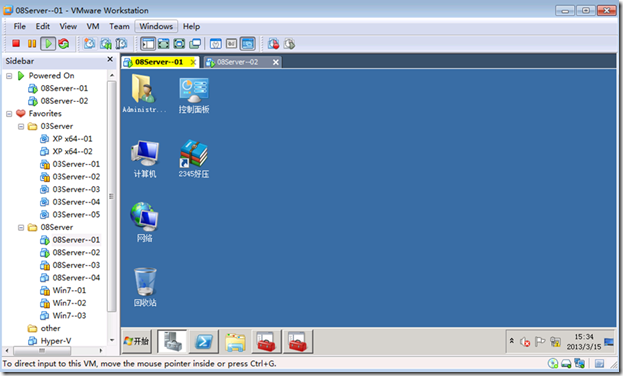Click the Appliance view toolbar icon
623x376 pixels.
tap(232, 44)
